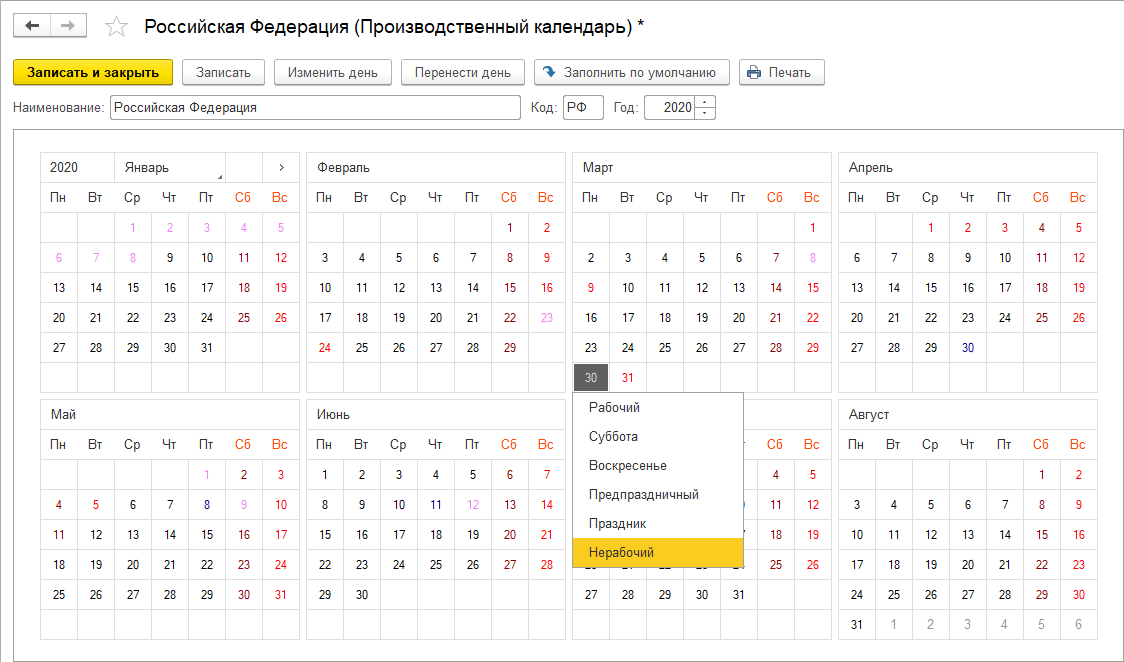Click the 'Записать и закрыть' button
The width and height of the screenshot is (1124, 662).
(x=93, y=72)
